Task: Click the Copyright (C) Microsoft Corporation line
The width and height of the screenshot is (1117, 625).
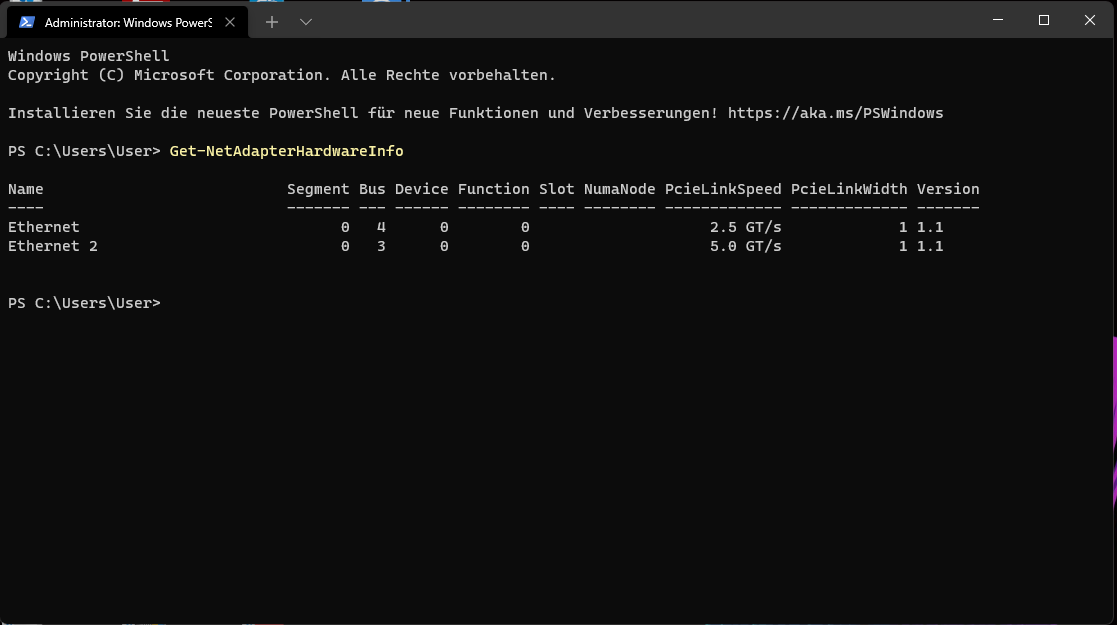Action: 281,75
